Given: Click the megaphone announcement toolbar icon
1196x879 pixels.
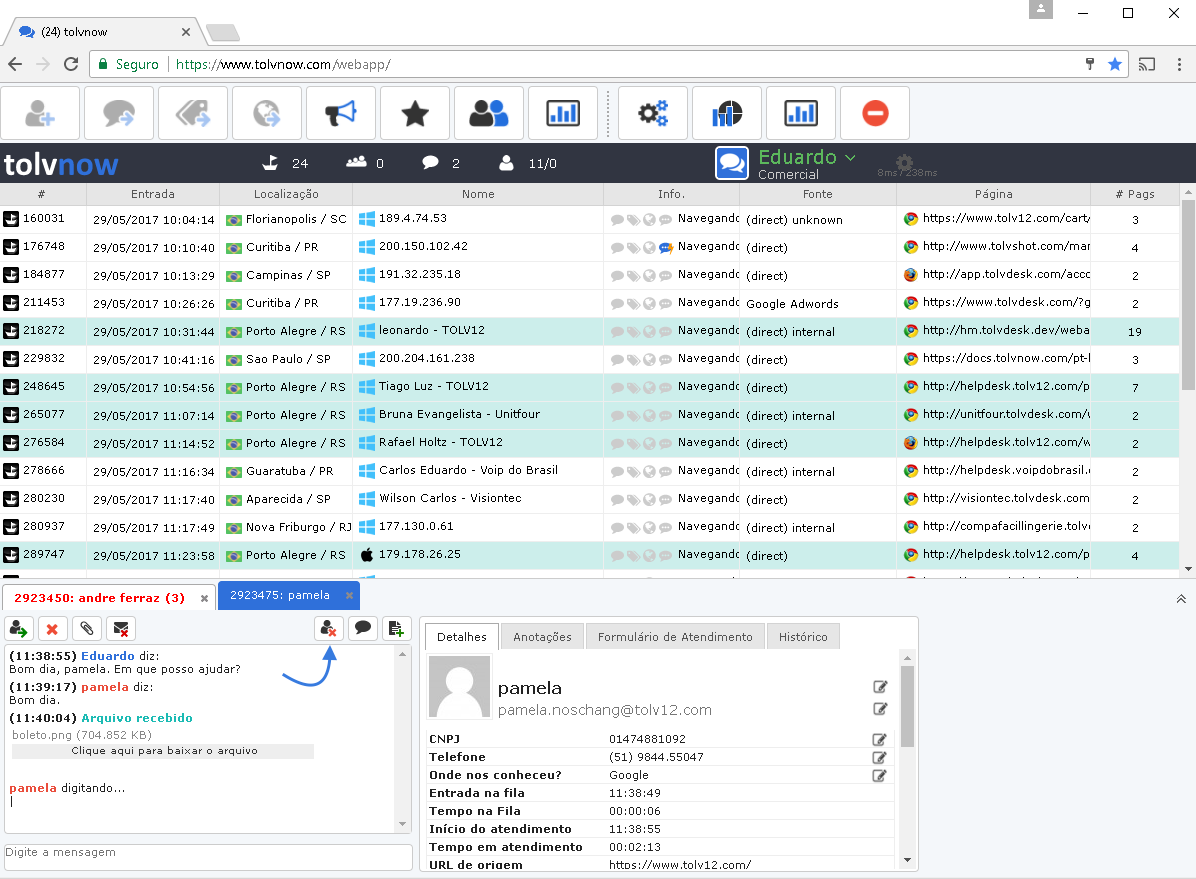Looking at the screenshot, I should pos(341,114).
